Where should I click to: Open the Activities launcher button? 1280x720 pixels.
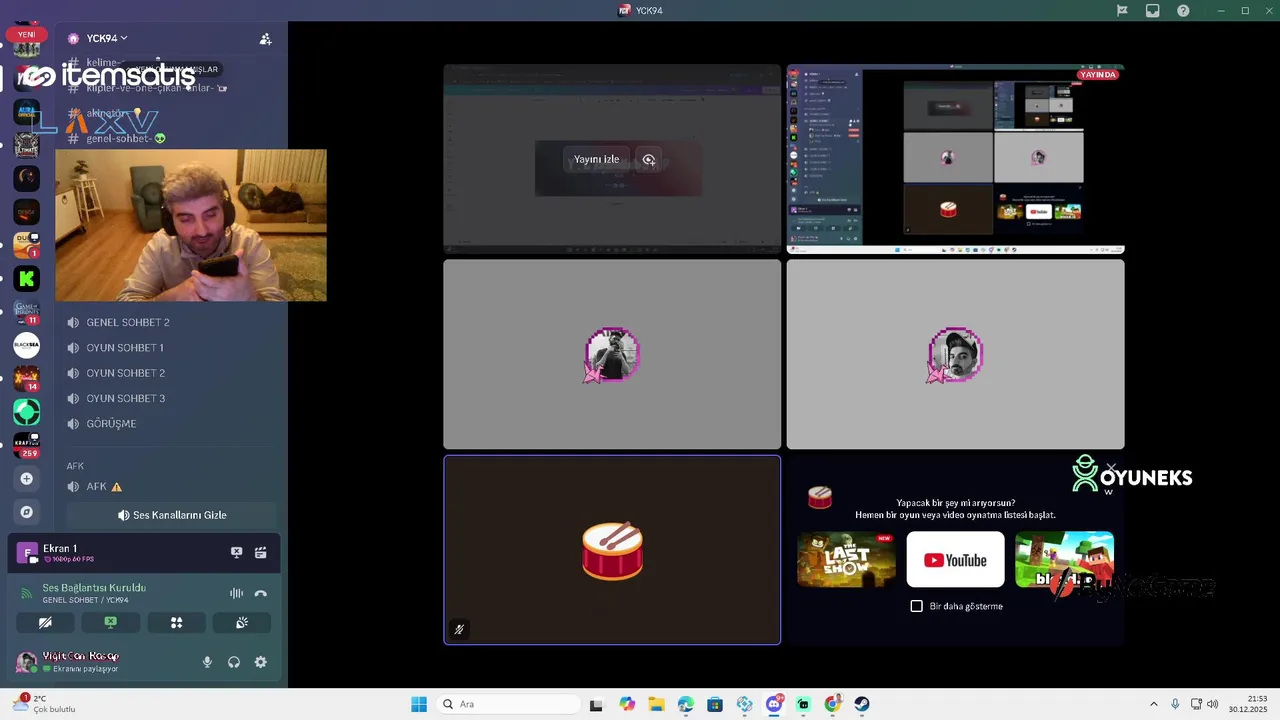click(176, 622)
